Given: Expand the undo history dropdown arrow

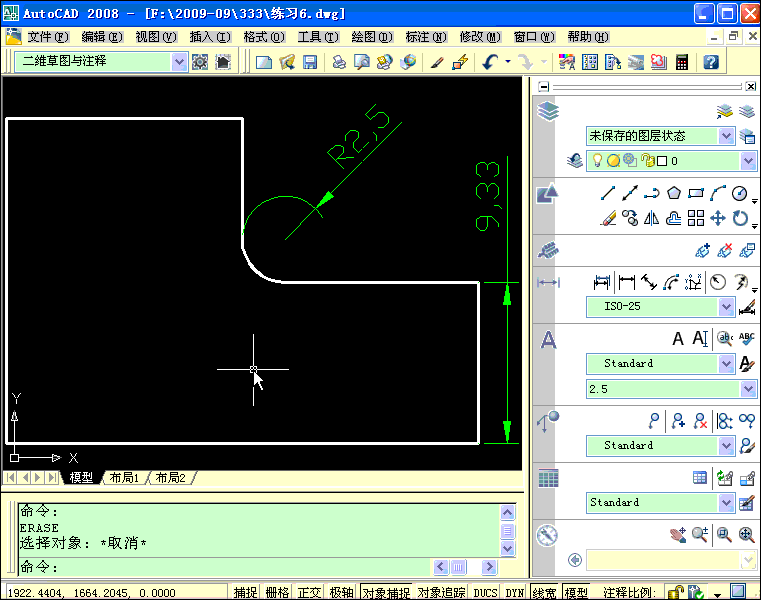Looking at the screenshot, I should [x=508, y=62].
